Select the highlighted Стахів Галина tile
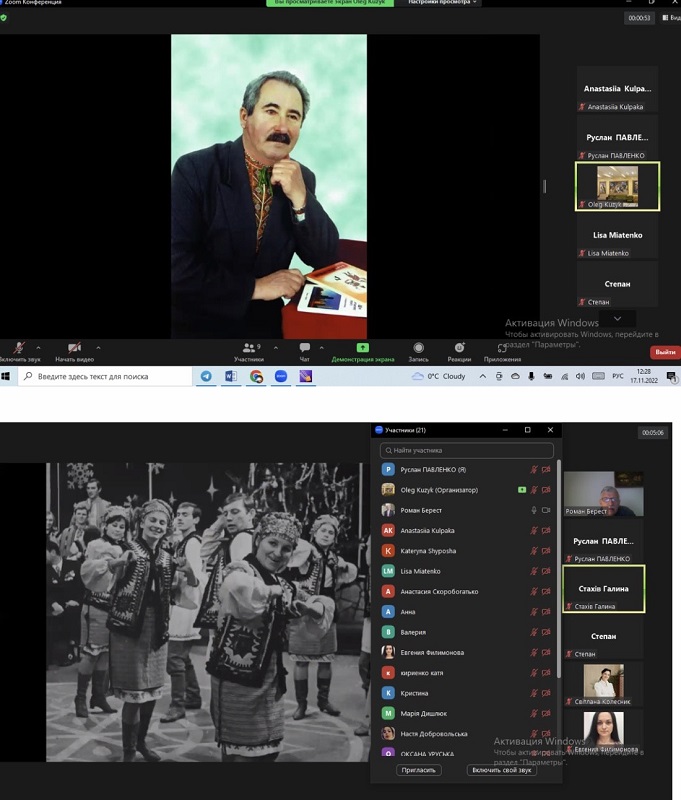The height and width of the screenshot is (800, 681). click(x=603, y=589)
